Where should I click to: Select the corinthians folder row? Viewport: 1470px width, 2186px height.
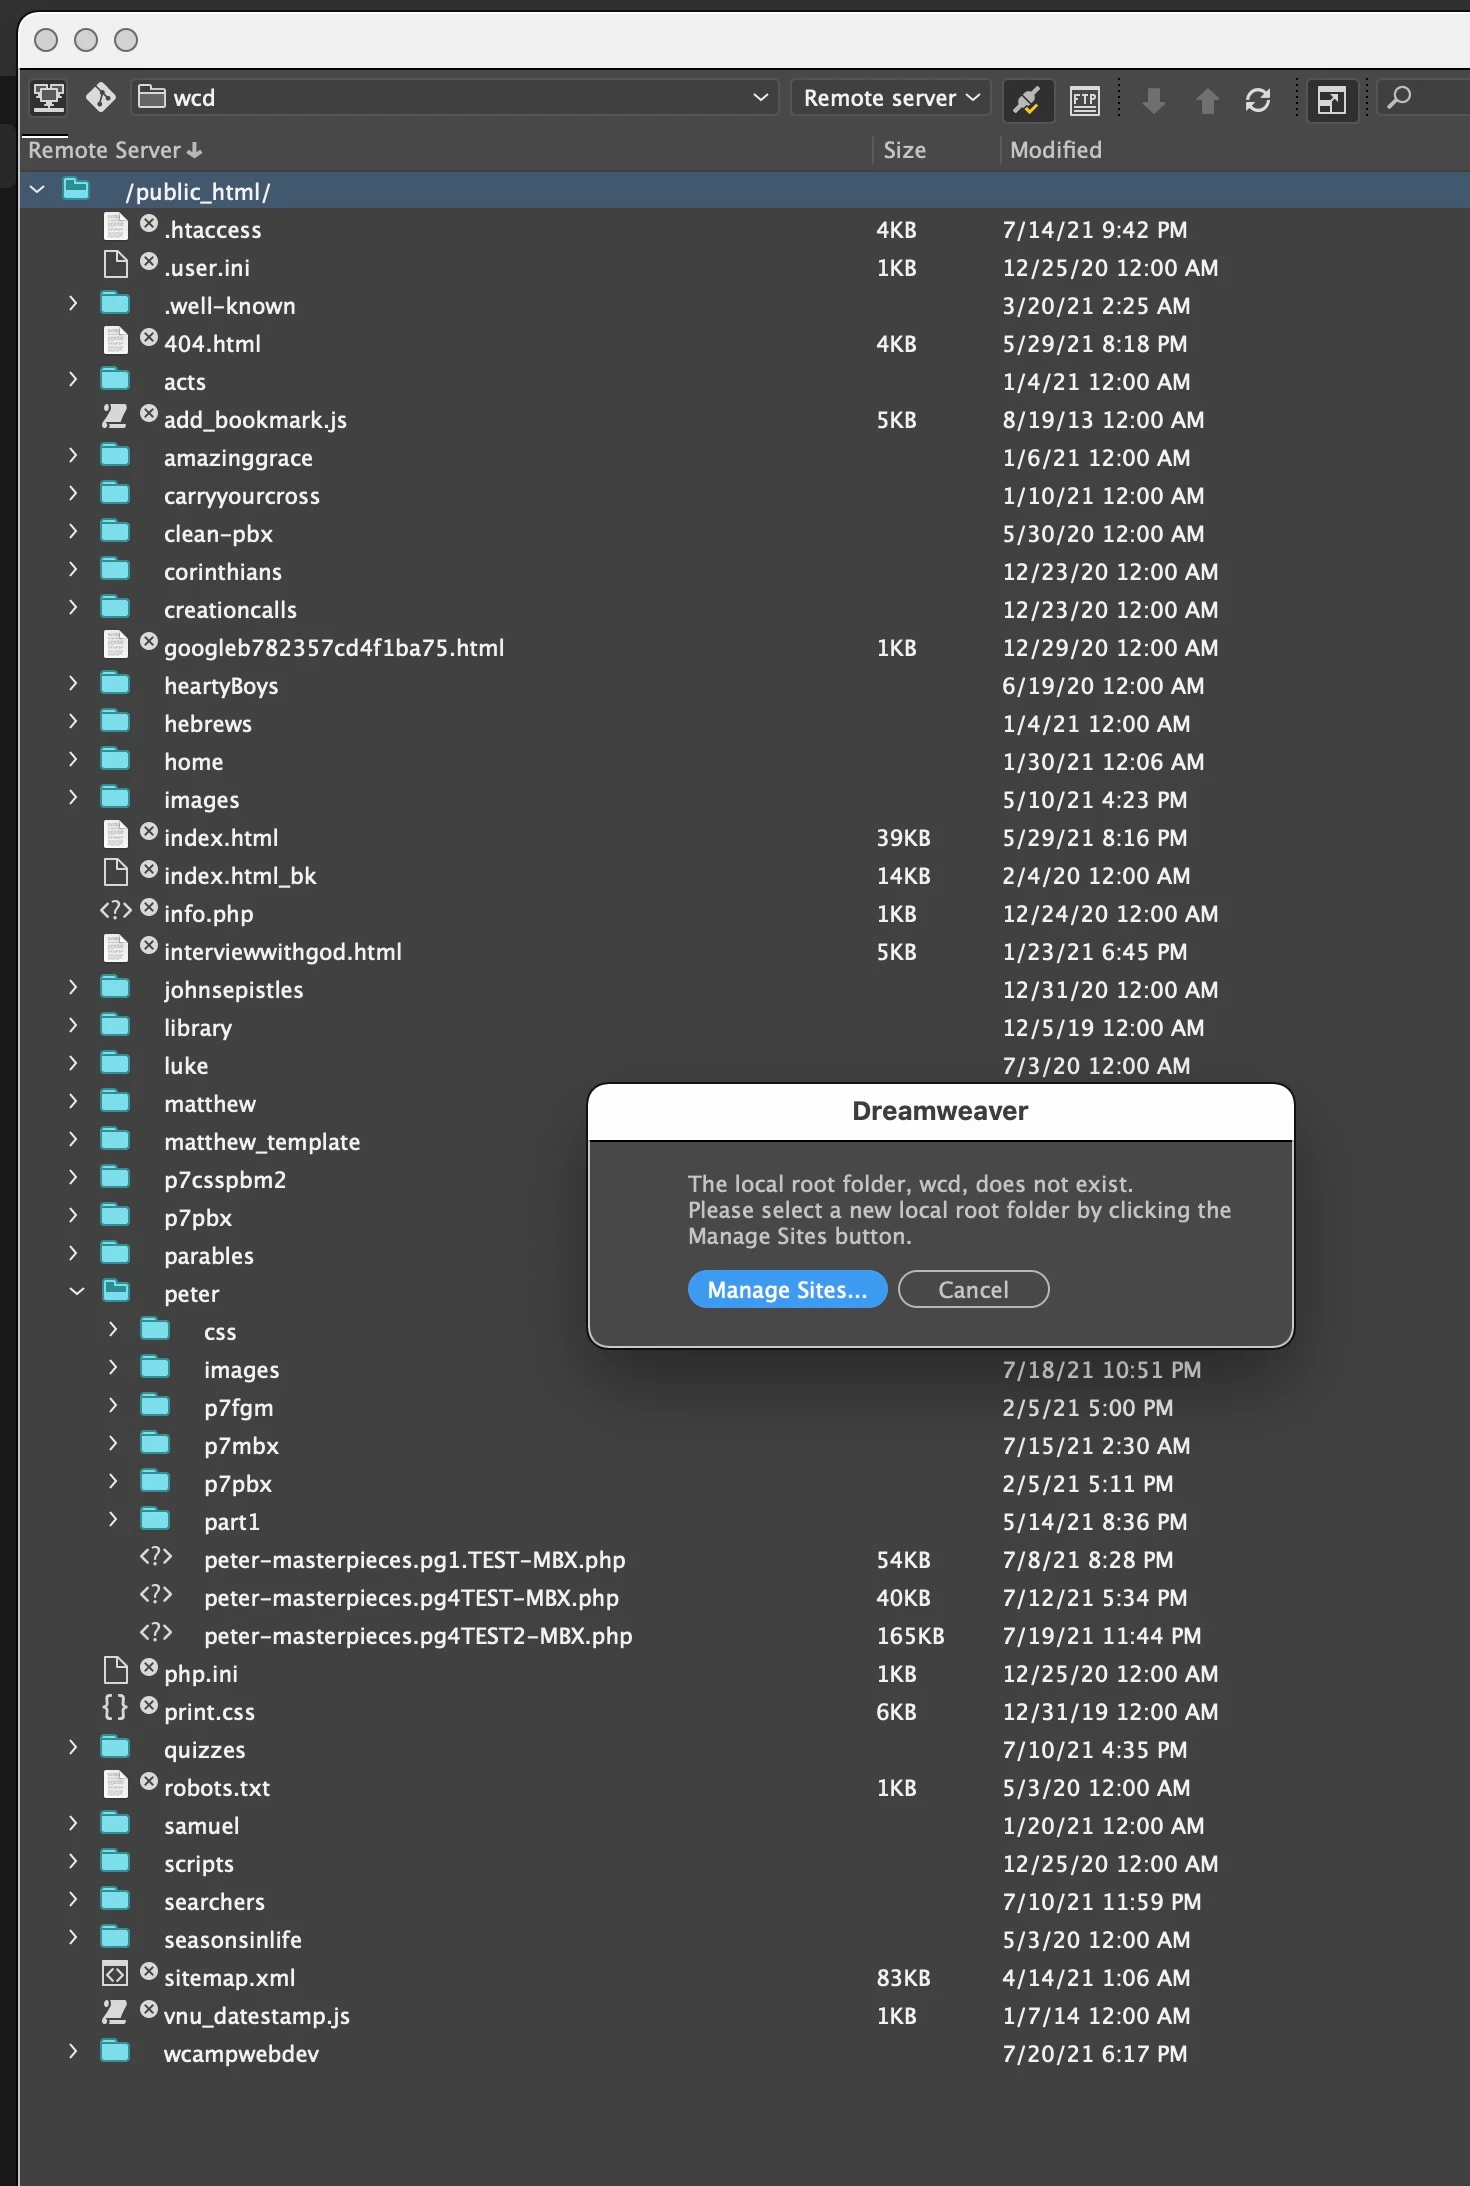(x=744, y=572)
